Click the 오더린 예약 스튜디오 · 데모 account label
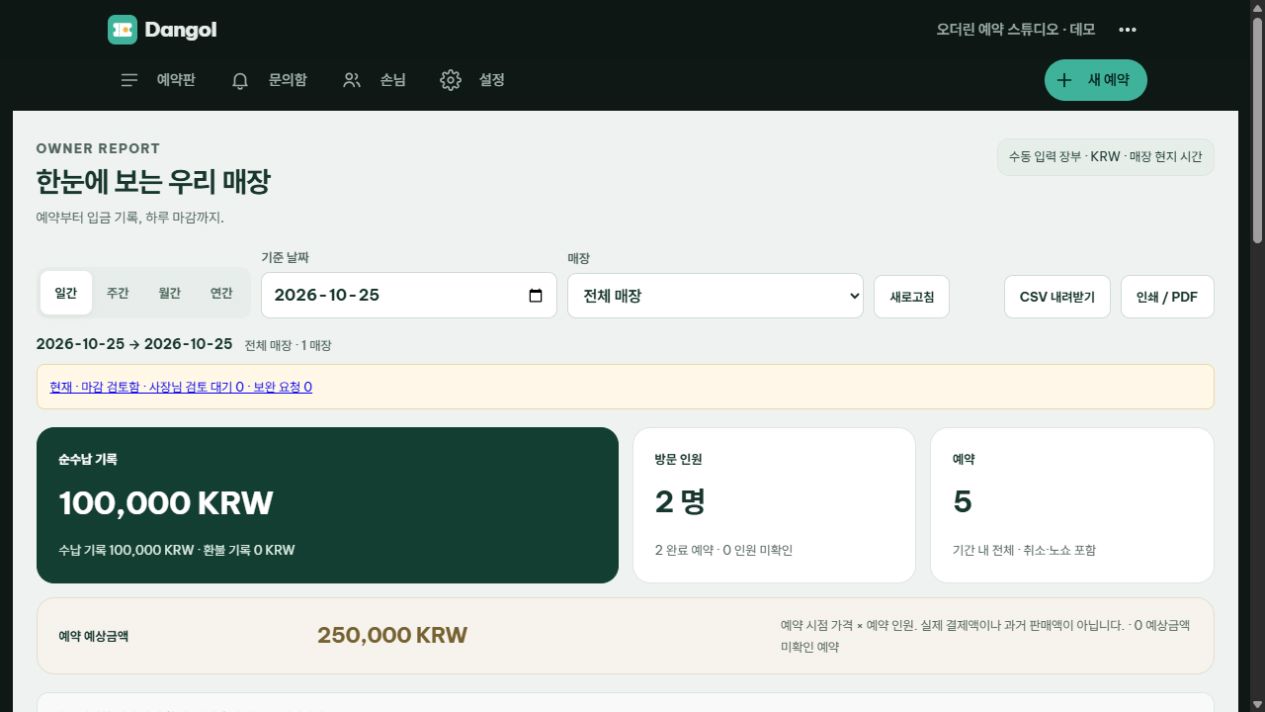The height and width of the screenshot is (712, 1265). [1016, 30]
